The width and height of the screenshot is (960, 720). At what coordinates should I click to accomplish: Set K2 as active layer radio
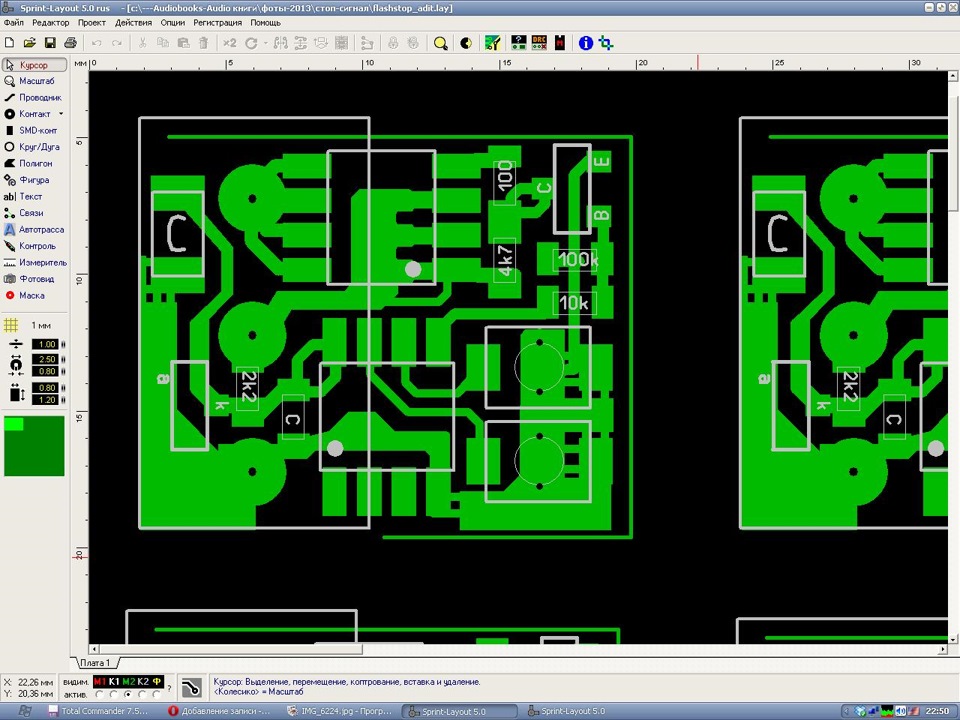pyautogui.click(x=143, y=695)
